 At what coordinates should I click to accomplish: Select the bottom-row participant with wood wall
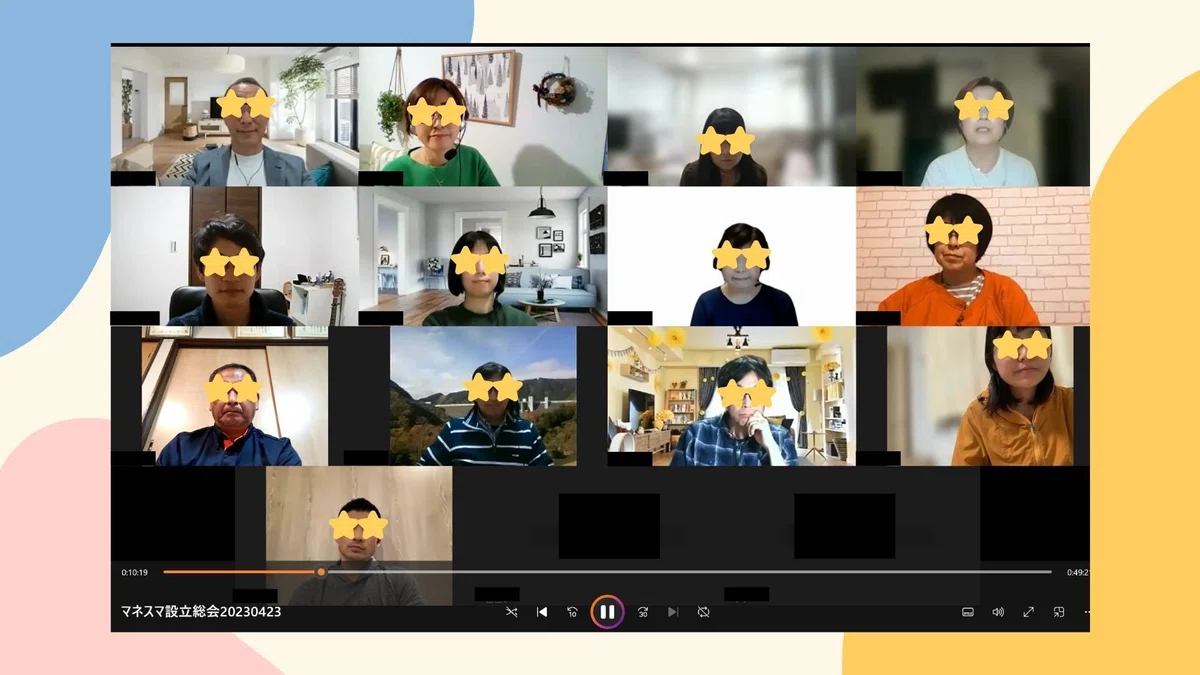tap(359, 536)
